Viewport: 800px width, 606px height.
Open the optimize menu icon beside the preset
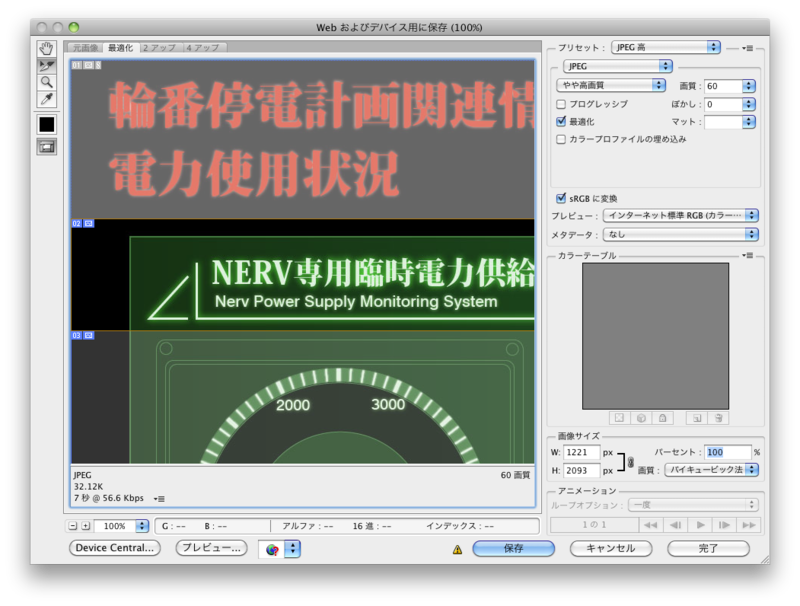747,48
